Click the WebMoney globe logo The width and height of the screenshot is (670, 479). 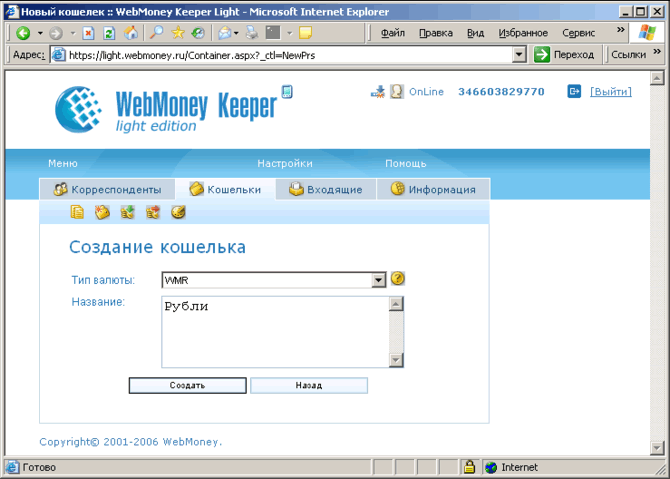pyautogui.click(x=79, y=109)
